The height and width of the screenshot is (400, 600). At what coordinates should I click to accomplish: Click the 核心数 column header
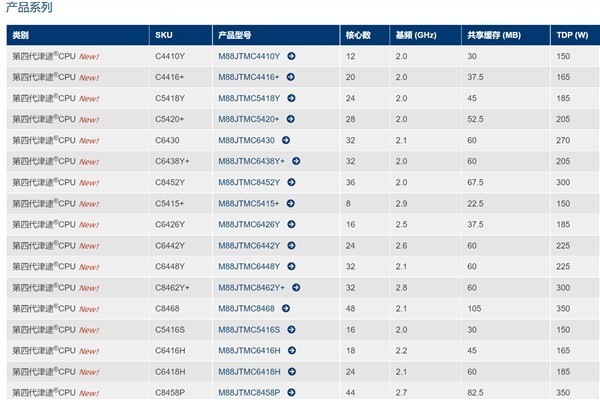point(358,35)
